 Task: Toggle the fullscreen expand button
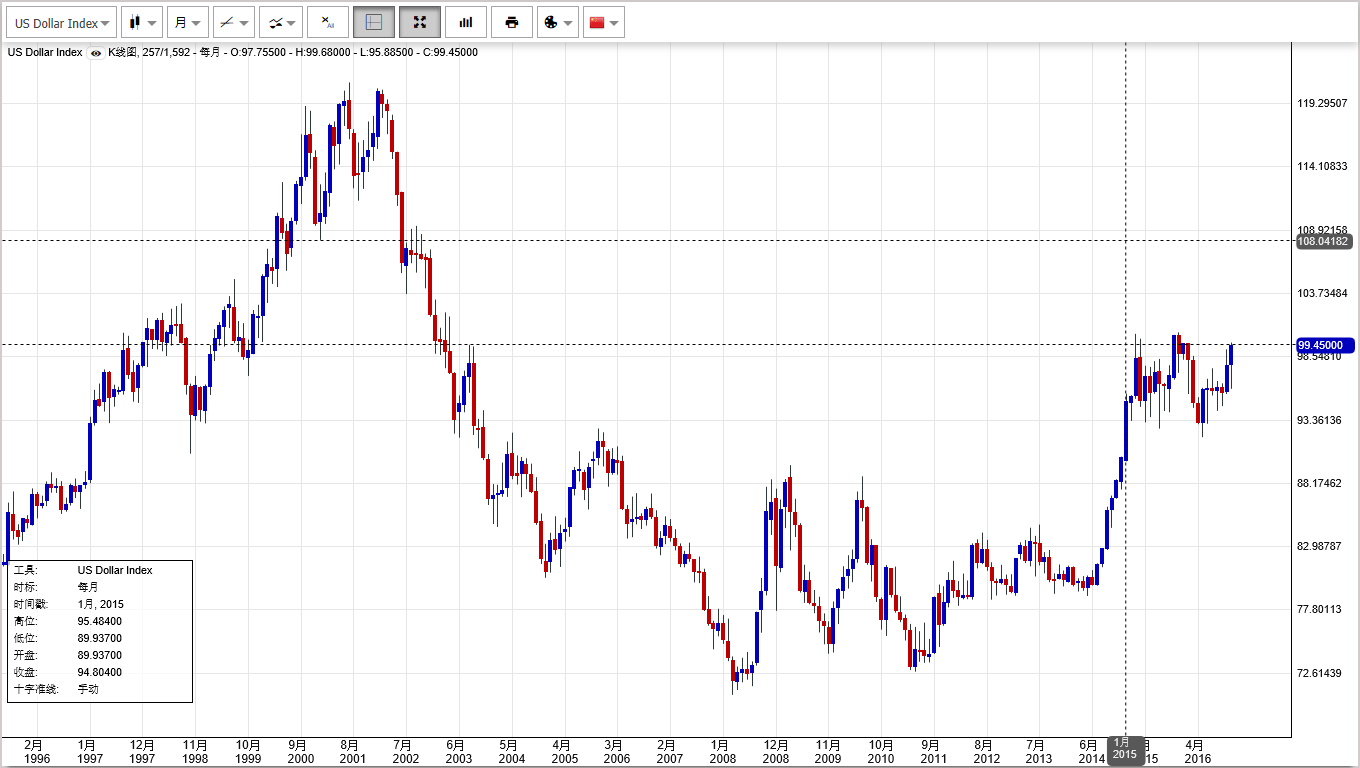(420, 22)
